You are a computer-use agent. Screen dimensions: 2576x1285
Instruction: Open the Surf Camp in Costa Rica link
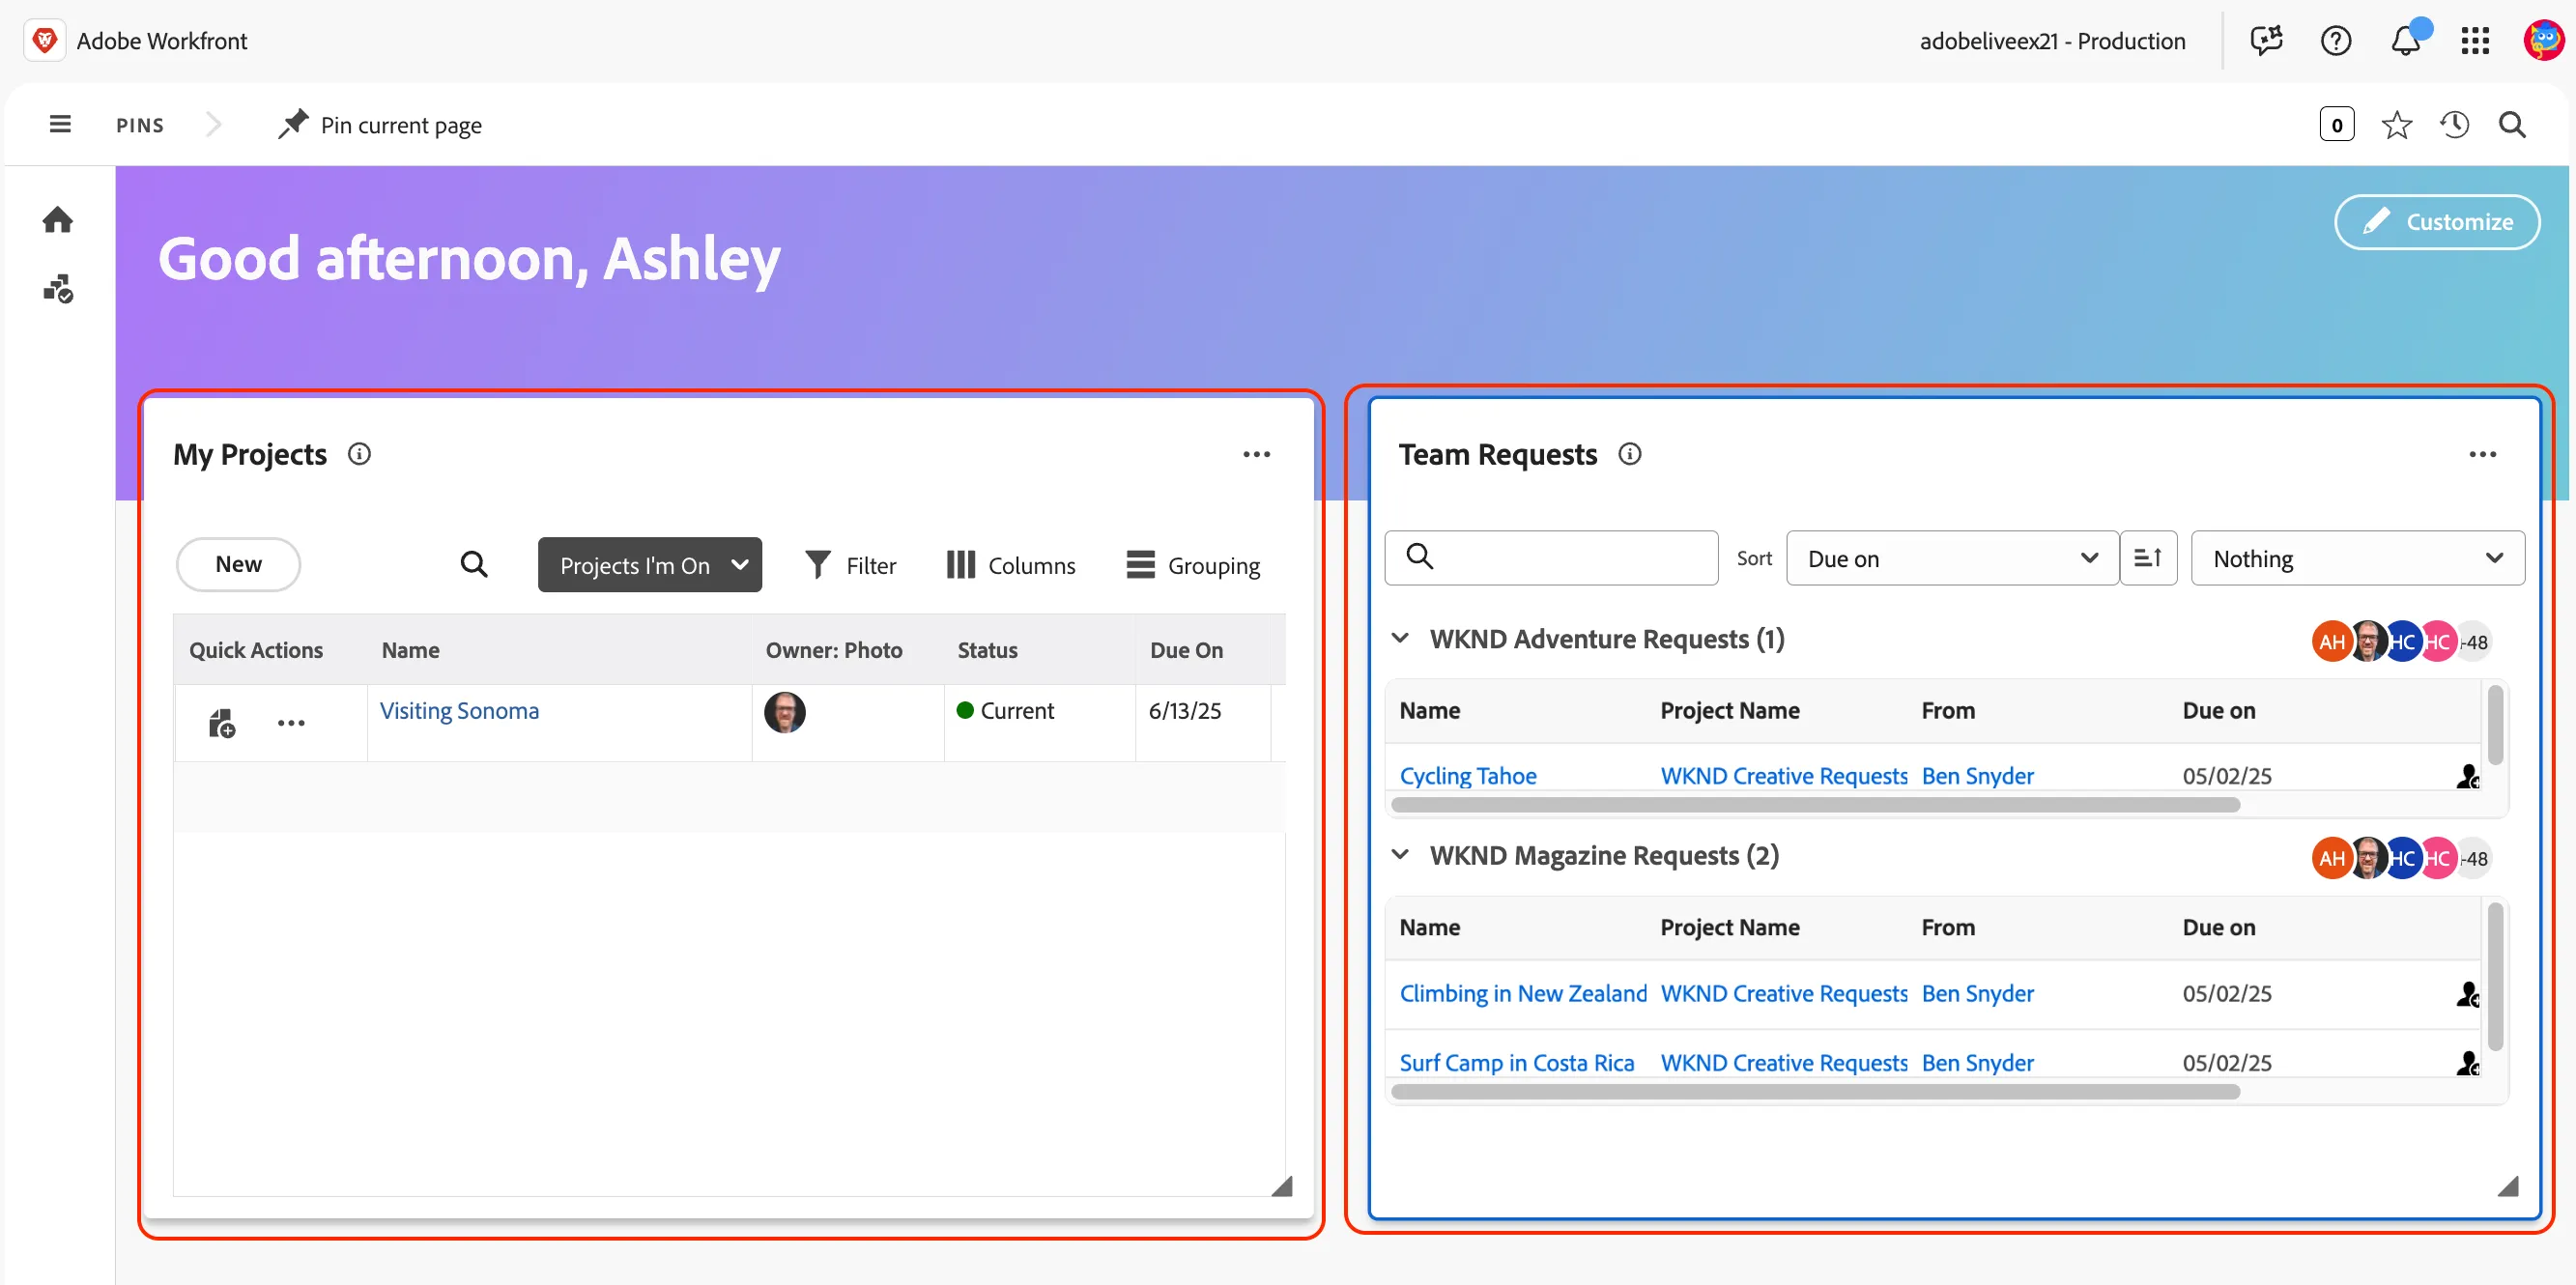pos(1517,1063)
